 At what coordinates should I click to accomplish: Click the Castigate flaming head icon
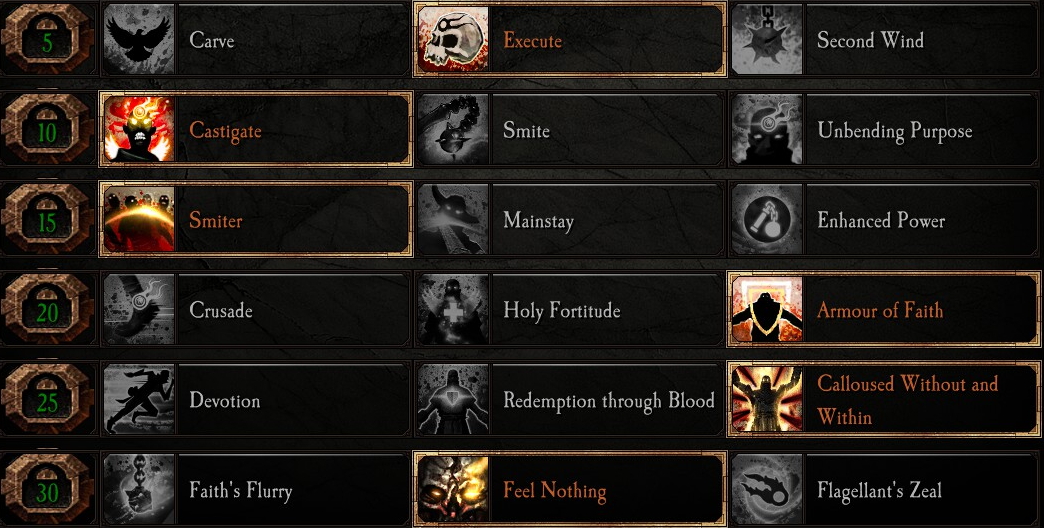[139, 130]
